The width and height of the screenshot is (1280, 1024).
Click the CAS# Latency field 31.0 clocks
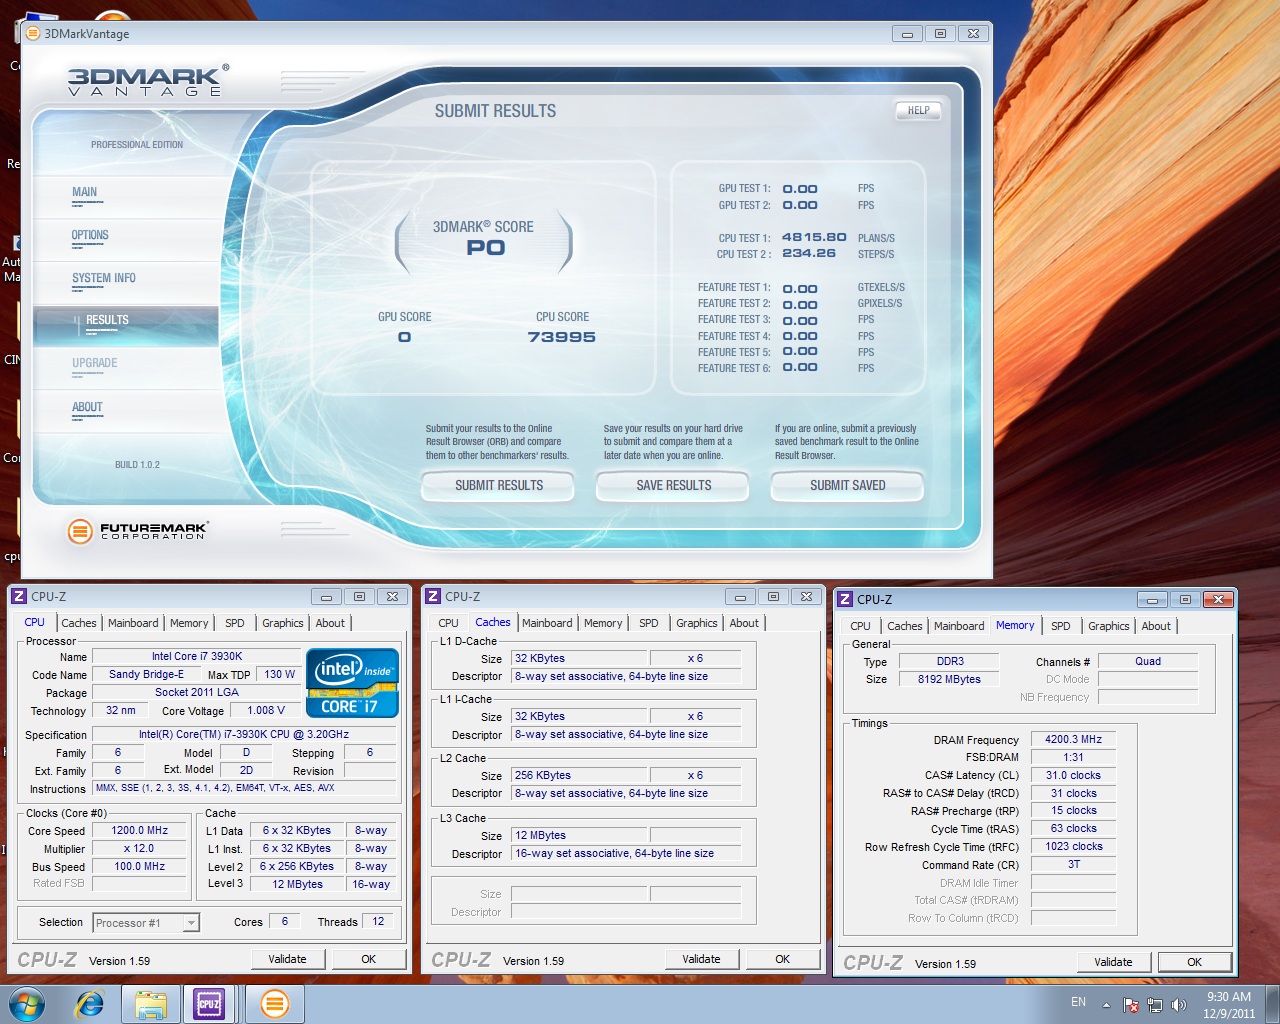click(1073, 775)
